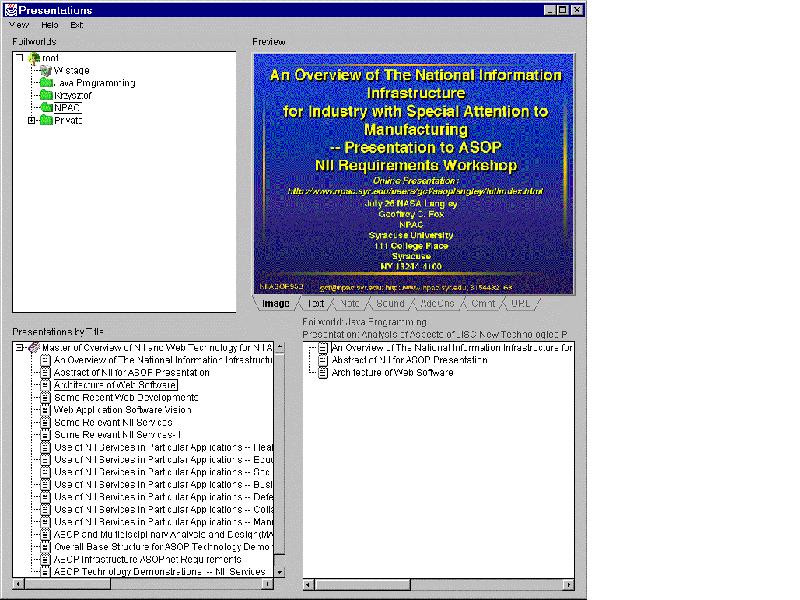Click the Presentations window title bar icon
The height and width of the screenshot is (600, 800).
(x=10, y=10)
